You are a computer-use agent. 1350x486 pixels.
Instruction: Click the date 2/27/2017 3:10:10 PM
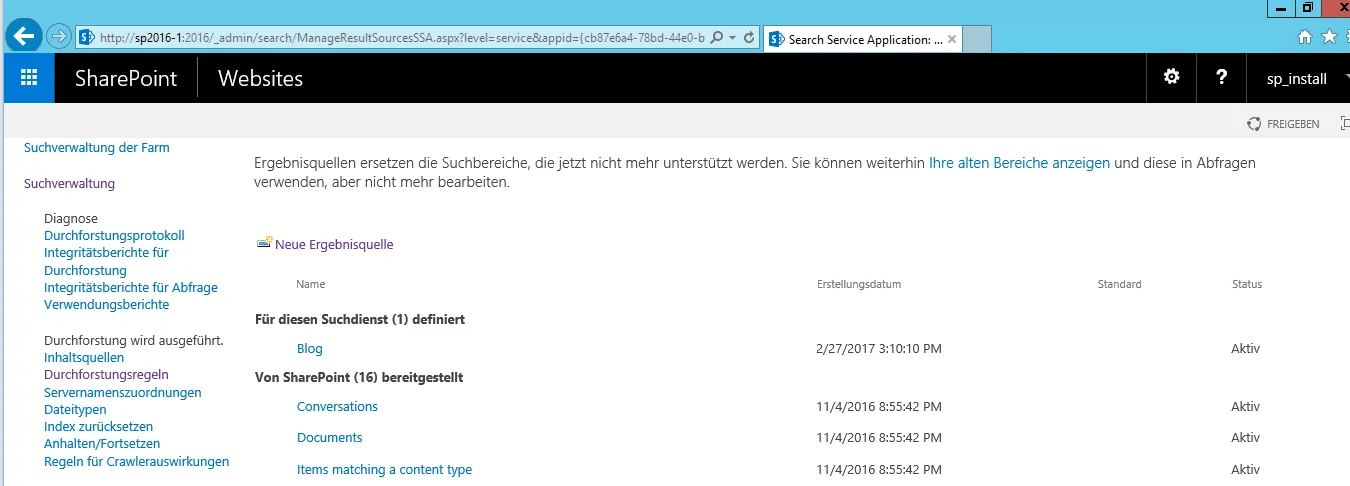[x=879, y=349]
